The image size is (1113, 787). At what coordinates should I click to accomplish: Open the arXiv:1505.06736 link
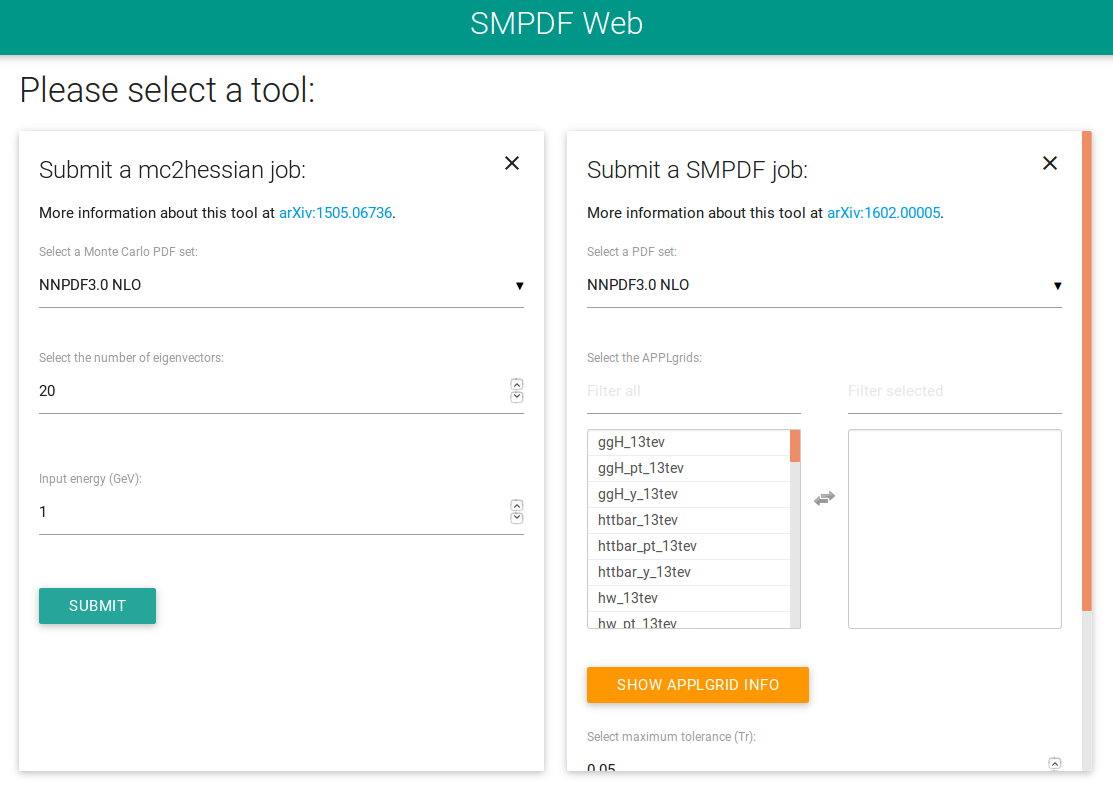point(335,213)
